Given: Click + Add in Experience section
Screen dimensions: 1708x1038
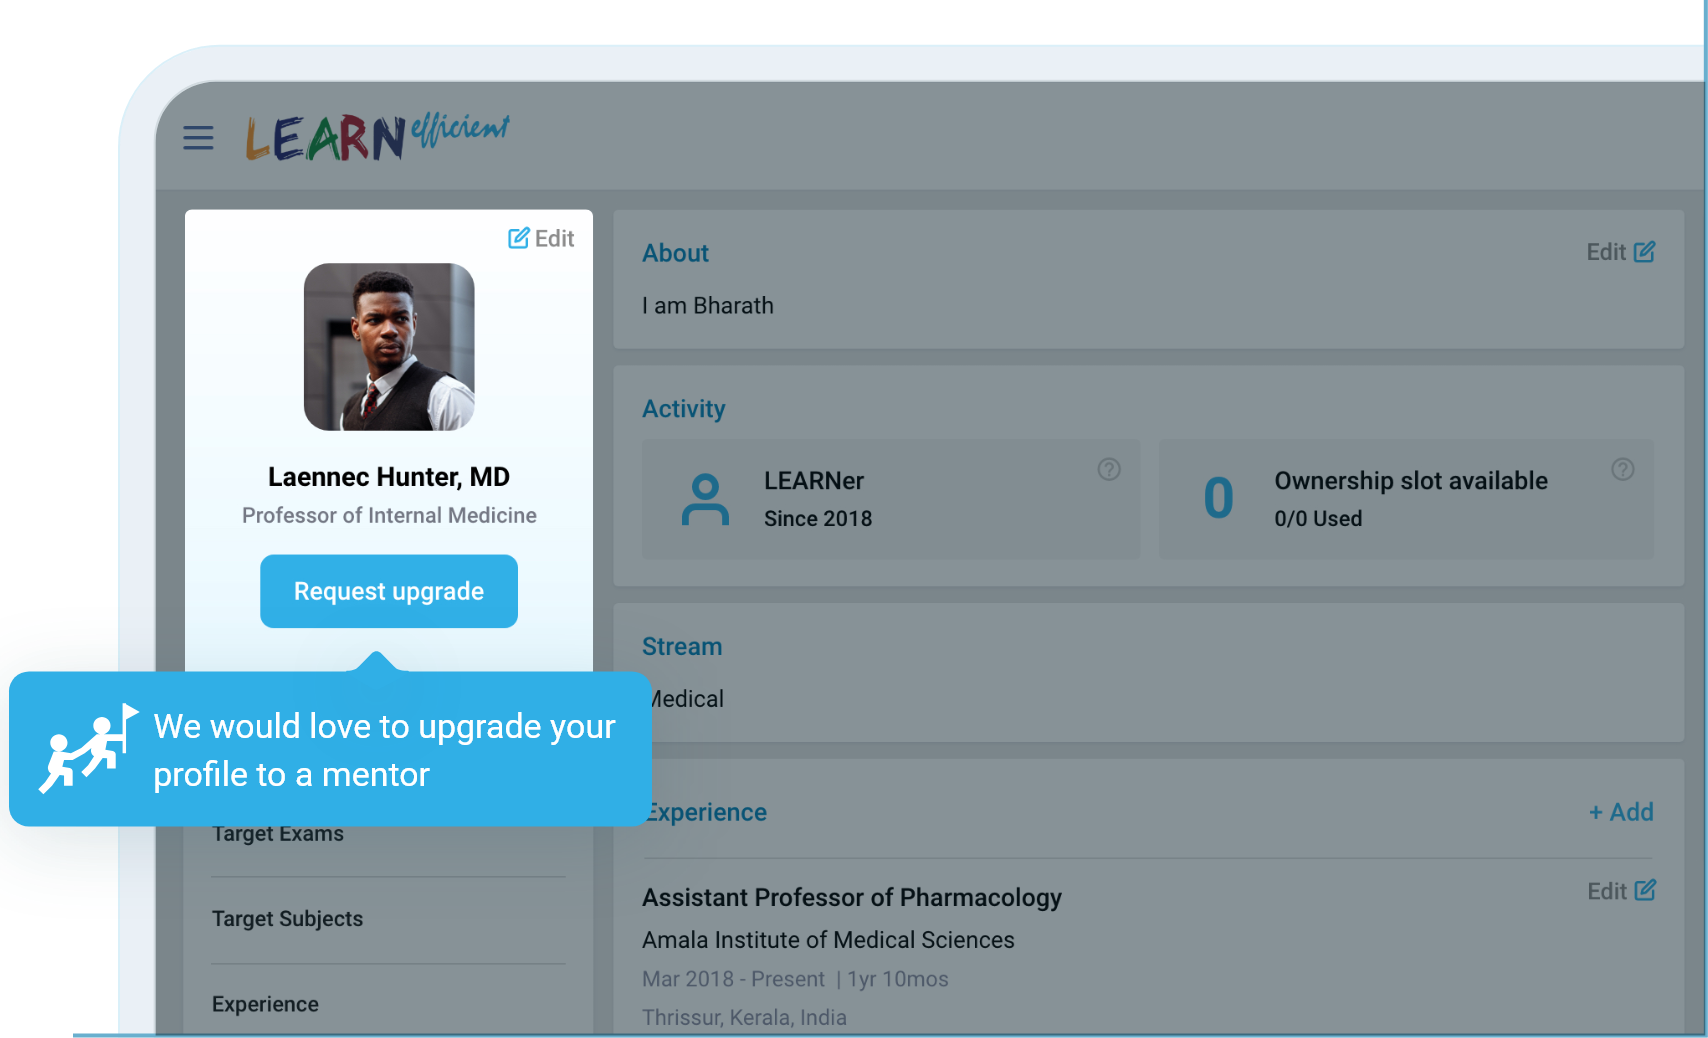Looking at the screenshot, I should point(1620,812).
